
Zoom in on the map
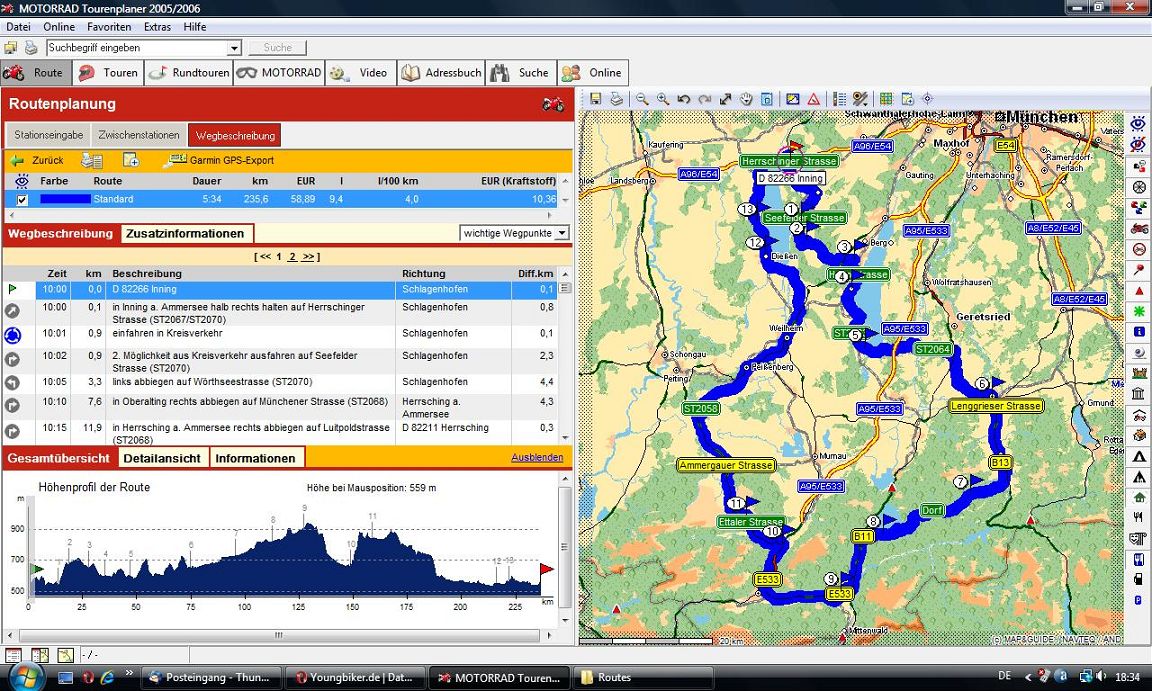(663, 99)
